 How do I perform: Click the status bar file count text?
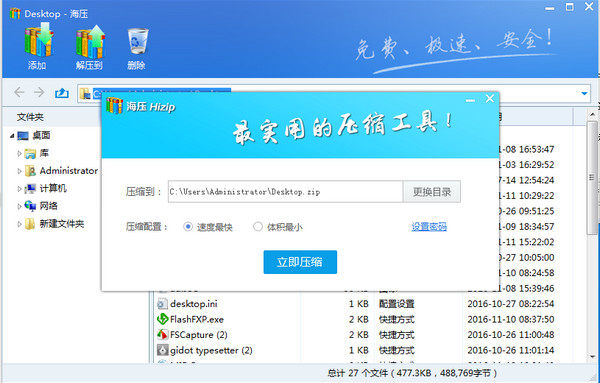coord(412,373)
